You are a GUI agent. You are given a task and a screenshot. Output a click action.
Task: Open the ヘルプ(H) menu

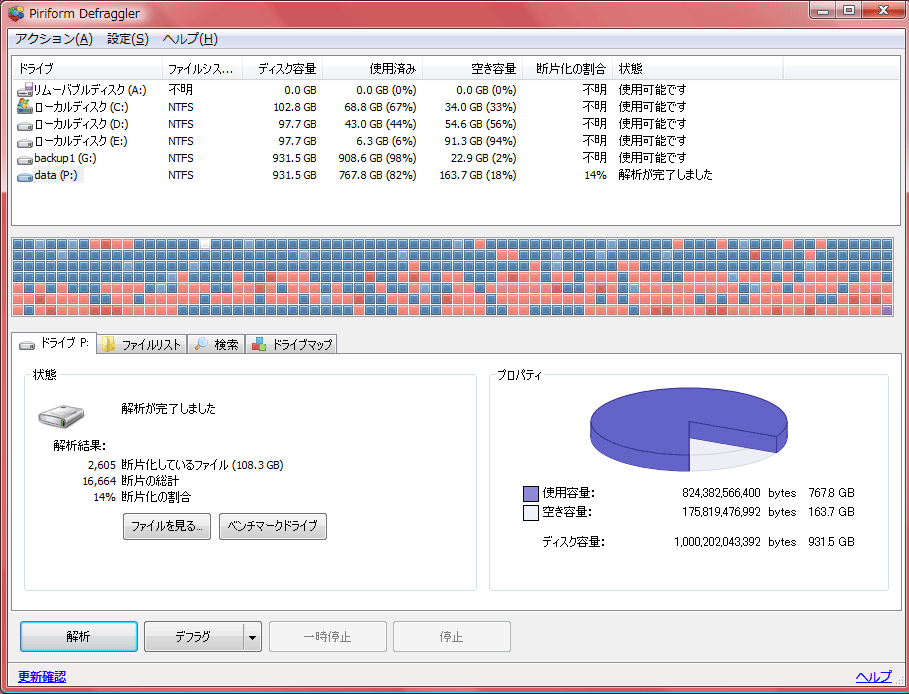[x=190, y=39]
